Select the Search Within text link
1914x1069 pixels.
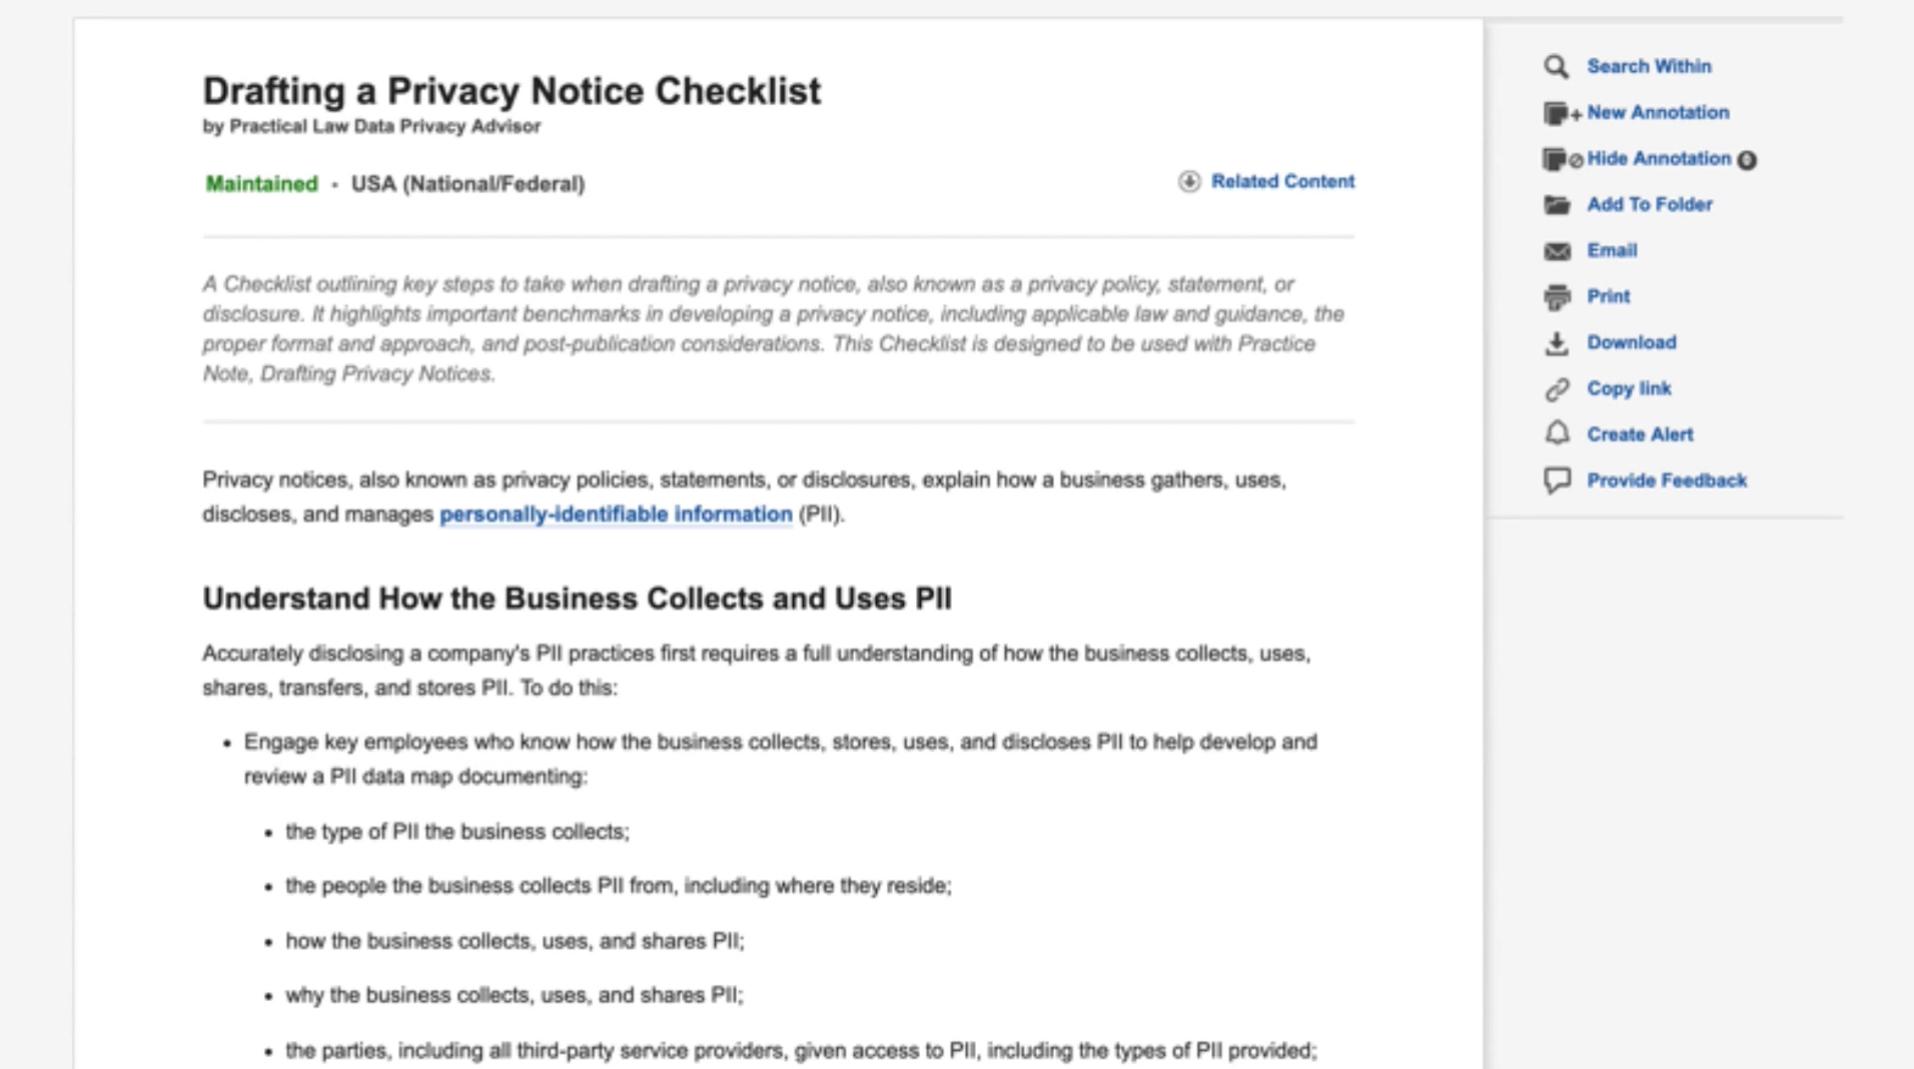coord(1648,67)
